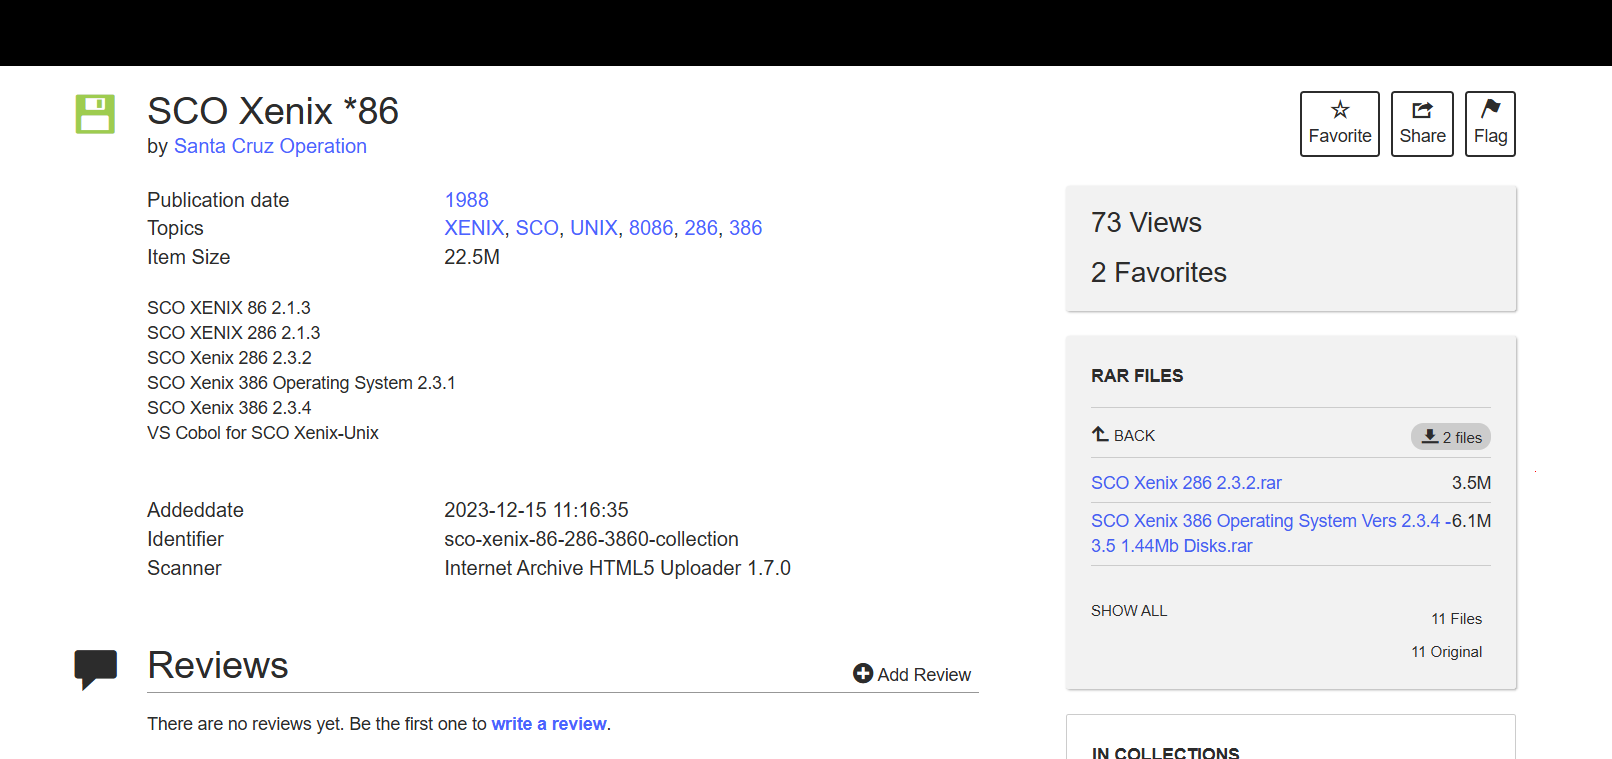Open the 11 Files link
Image resolution: width=1612 pixels, height=759 pixels.
(1456, 619)
